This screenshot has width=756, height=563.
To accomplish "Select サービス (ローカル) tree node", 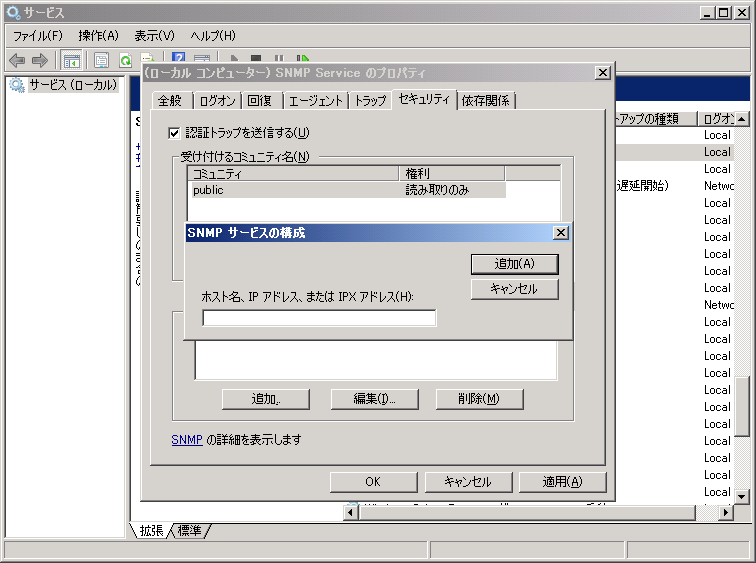I will point(73,85).
